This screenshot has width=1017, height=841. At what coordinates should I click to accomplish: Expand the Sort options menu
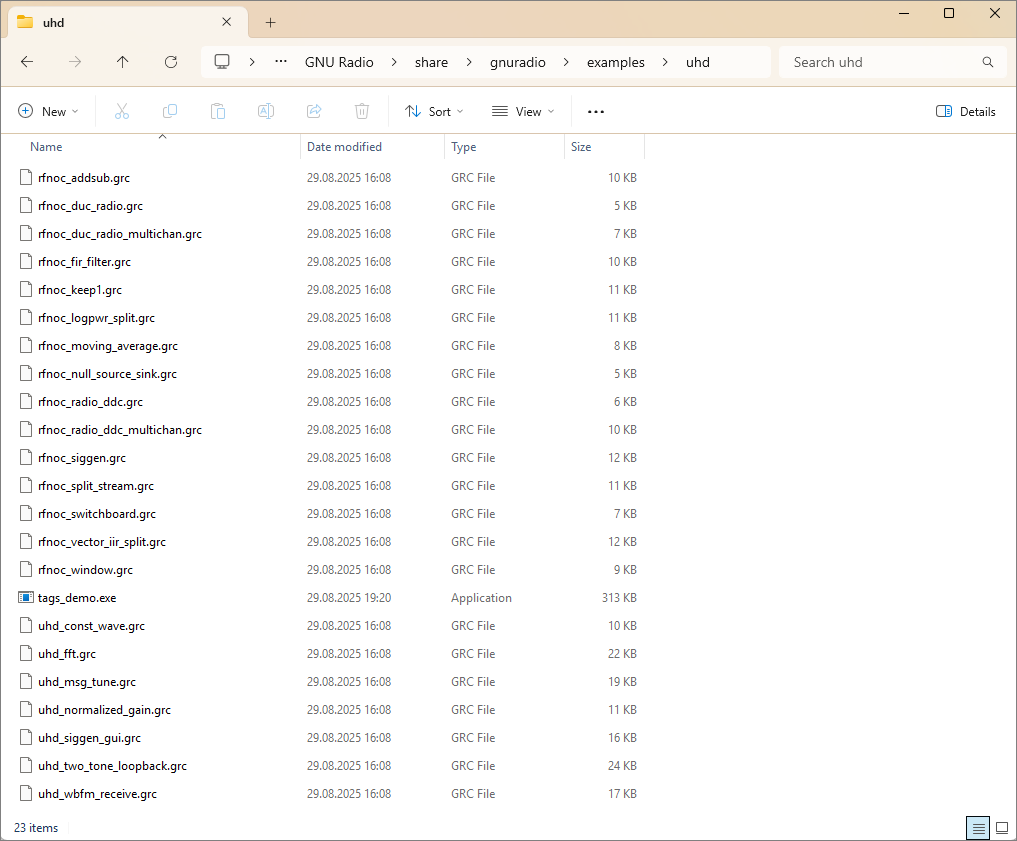click(434, 111)
